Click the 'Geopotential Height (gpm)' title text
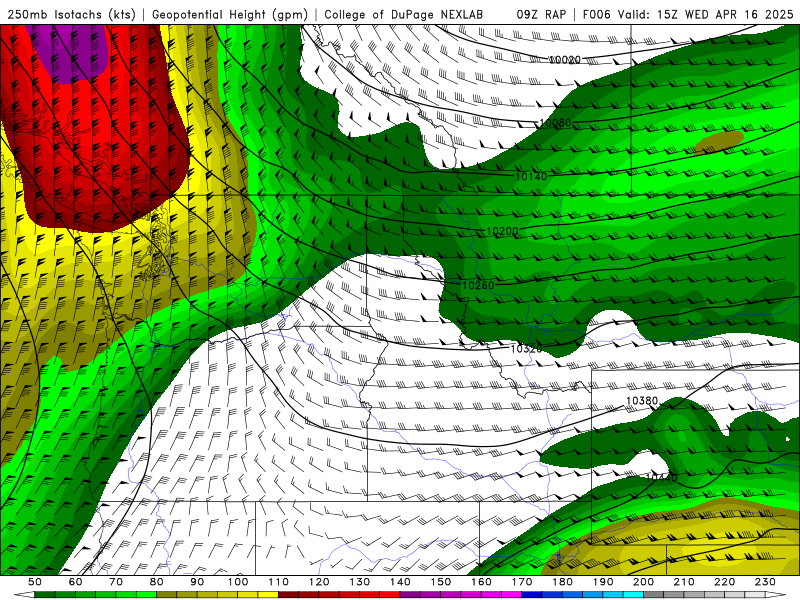Screen dimensions: 800x600 point(230,14)
